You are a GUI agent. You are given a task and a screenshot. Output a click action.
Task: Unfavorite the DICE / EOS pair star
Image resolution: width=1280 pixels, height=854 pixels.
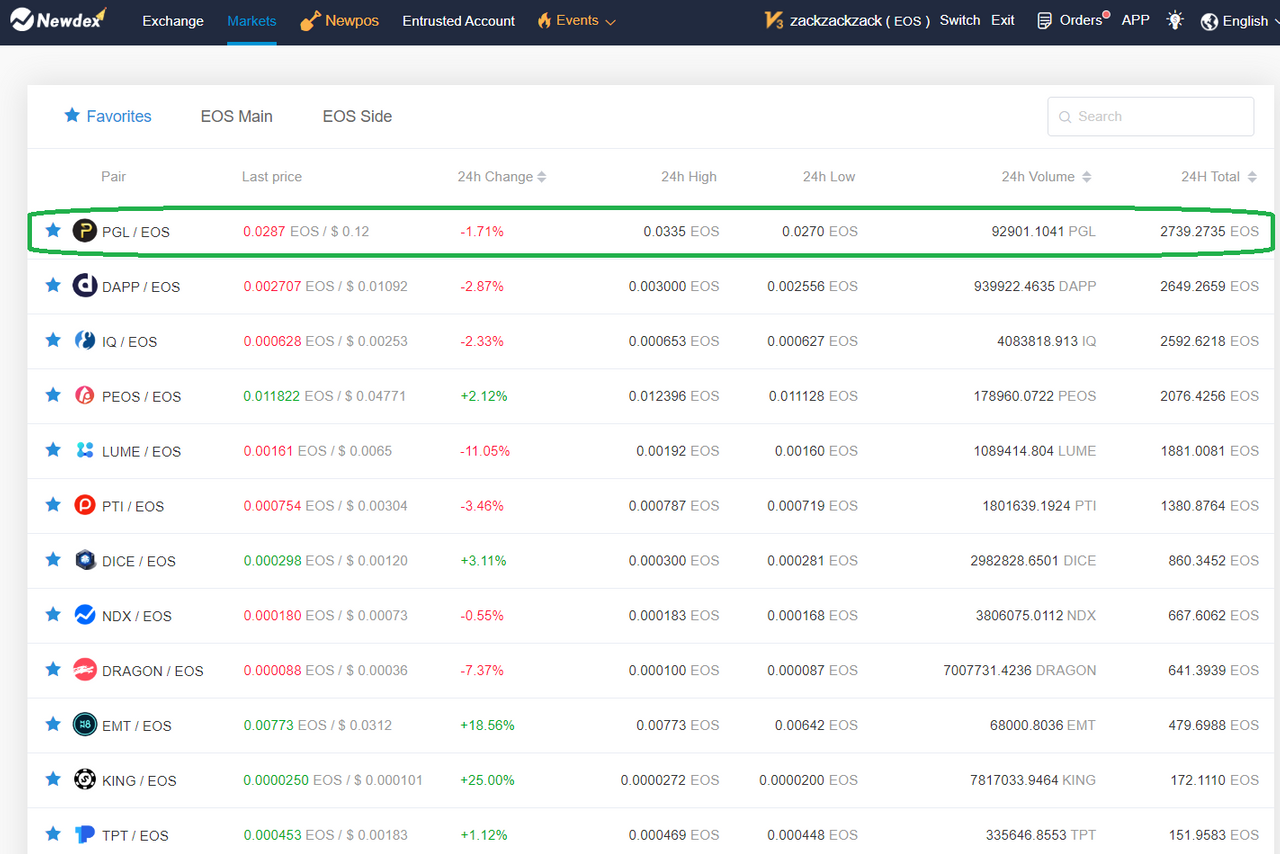[x=53, y=559]
